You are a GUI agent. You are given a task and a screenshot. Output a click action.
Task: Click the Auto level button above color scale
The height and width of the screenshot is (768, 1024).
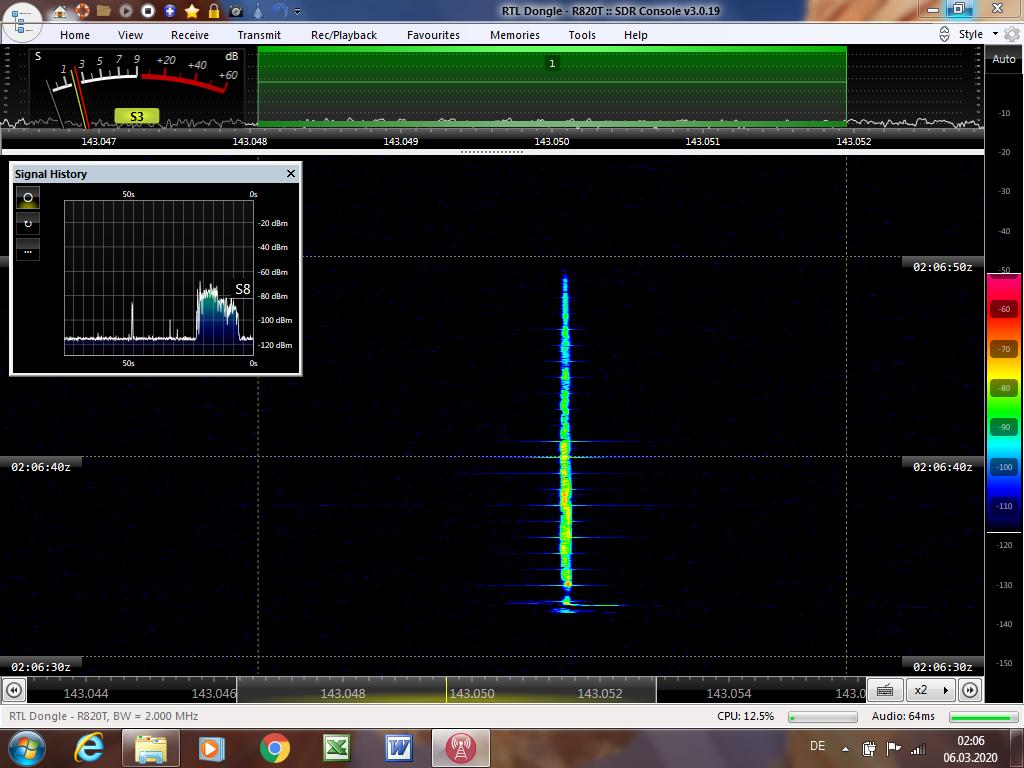pyautogui.click(x=1004, y=59)
